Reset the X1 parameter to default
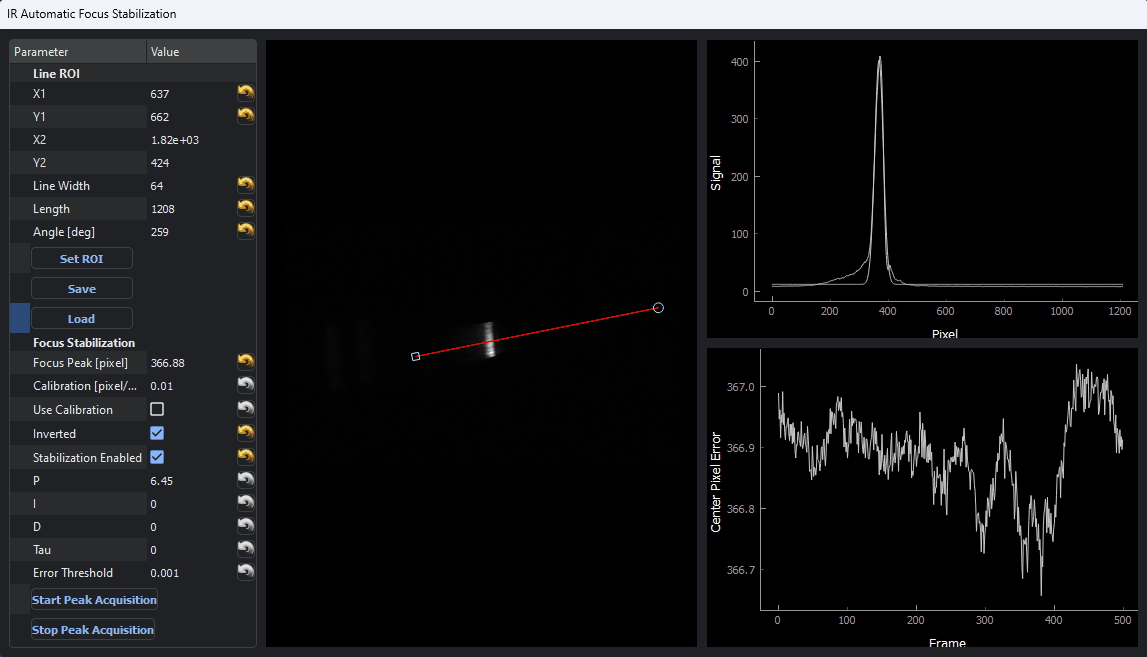The image size is (1147, 657). (x=245, y=93)
